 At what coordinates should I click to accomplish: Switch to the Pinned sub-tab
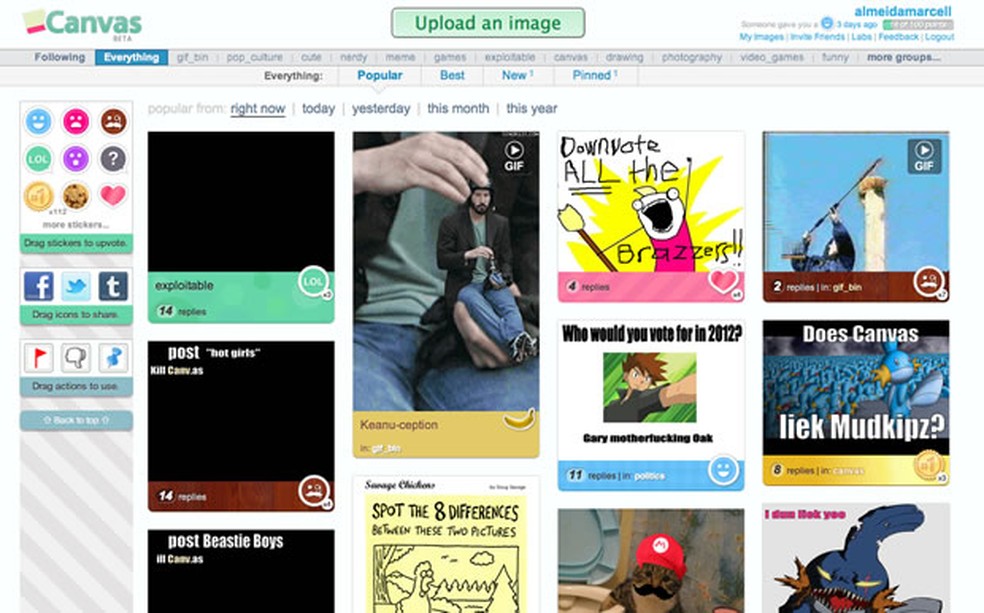pos(594,75)
